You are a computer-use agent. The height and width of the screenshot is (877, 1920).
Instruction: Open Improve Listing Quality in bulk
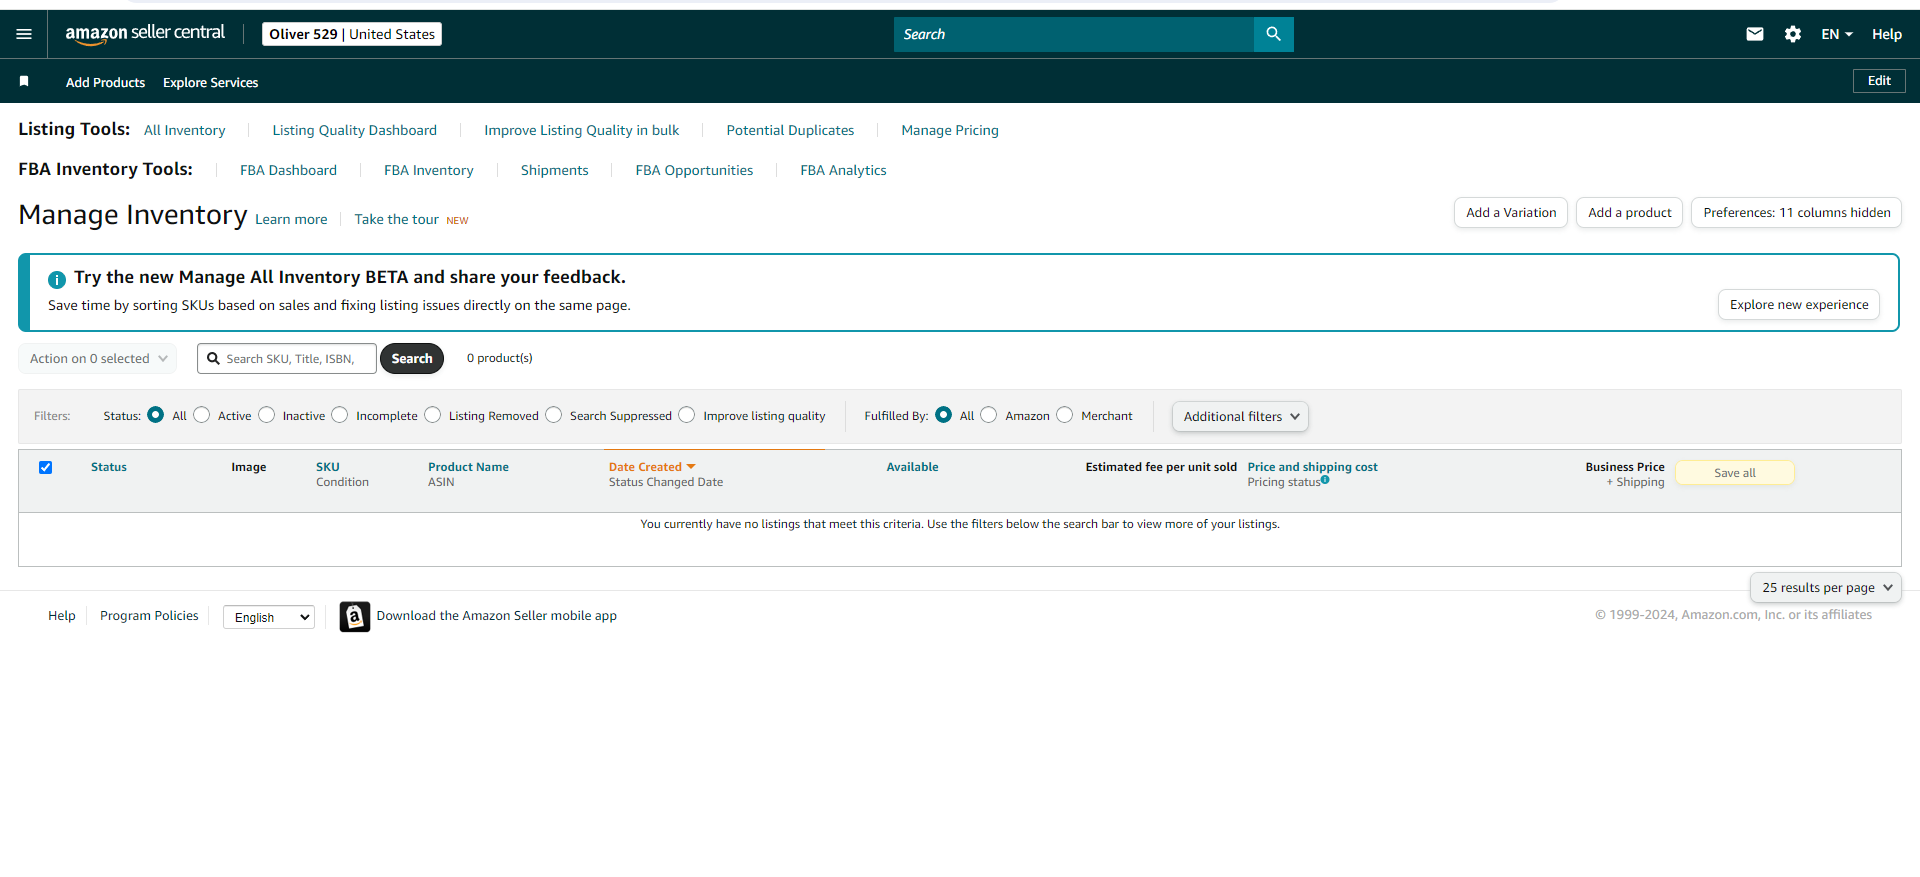(x=582, y=130)
